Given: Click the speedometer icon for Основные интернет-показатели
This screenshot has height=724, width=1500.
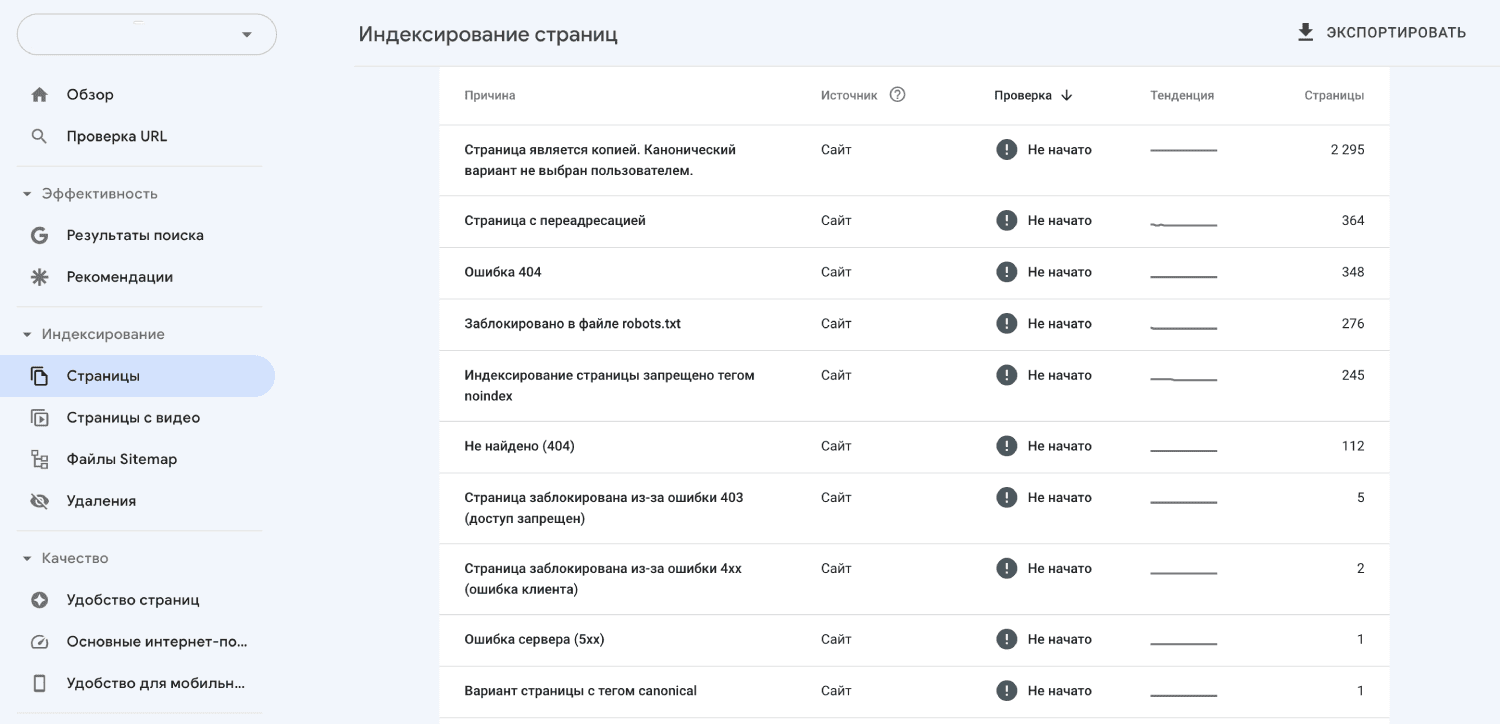Looking at the screenshot, I should coord(39,642).
